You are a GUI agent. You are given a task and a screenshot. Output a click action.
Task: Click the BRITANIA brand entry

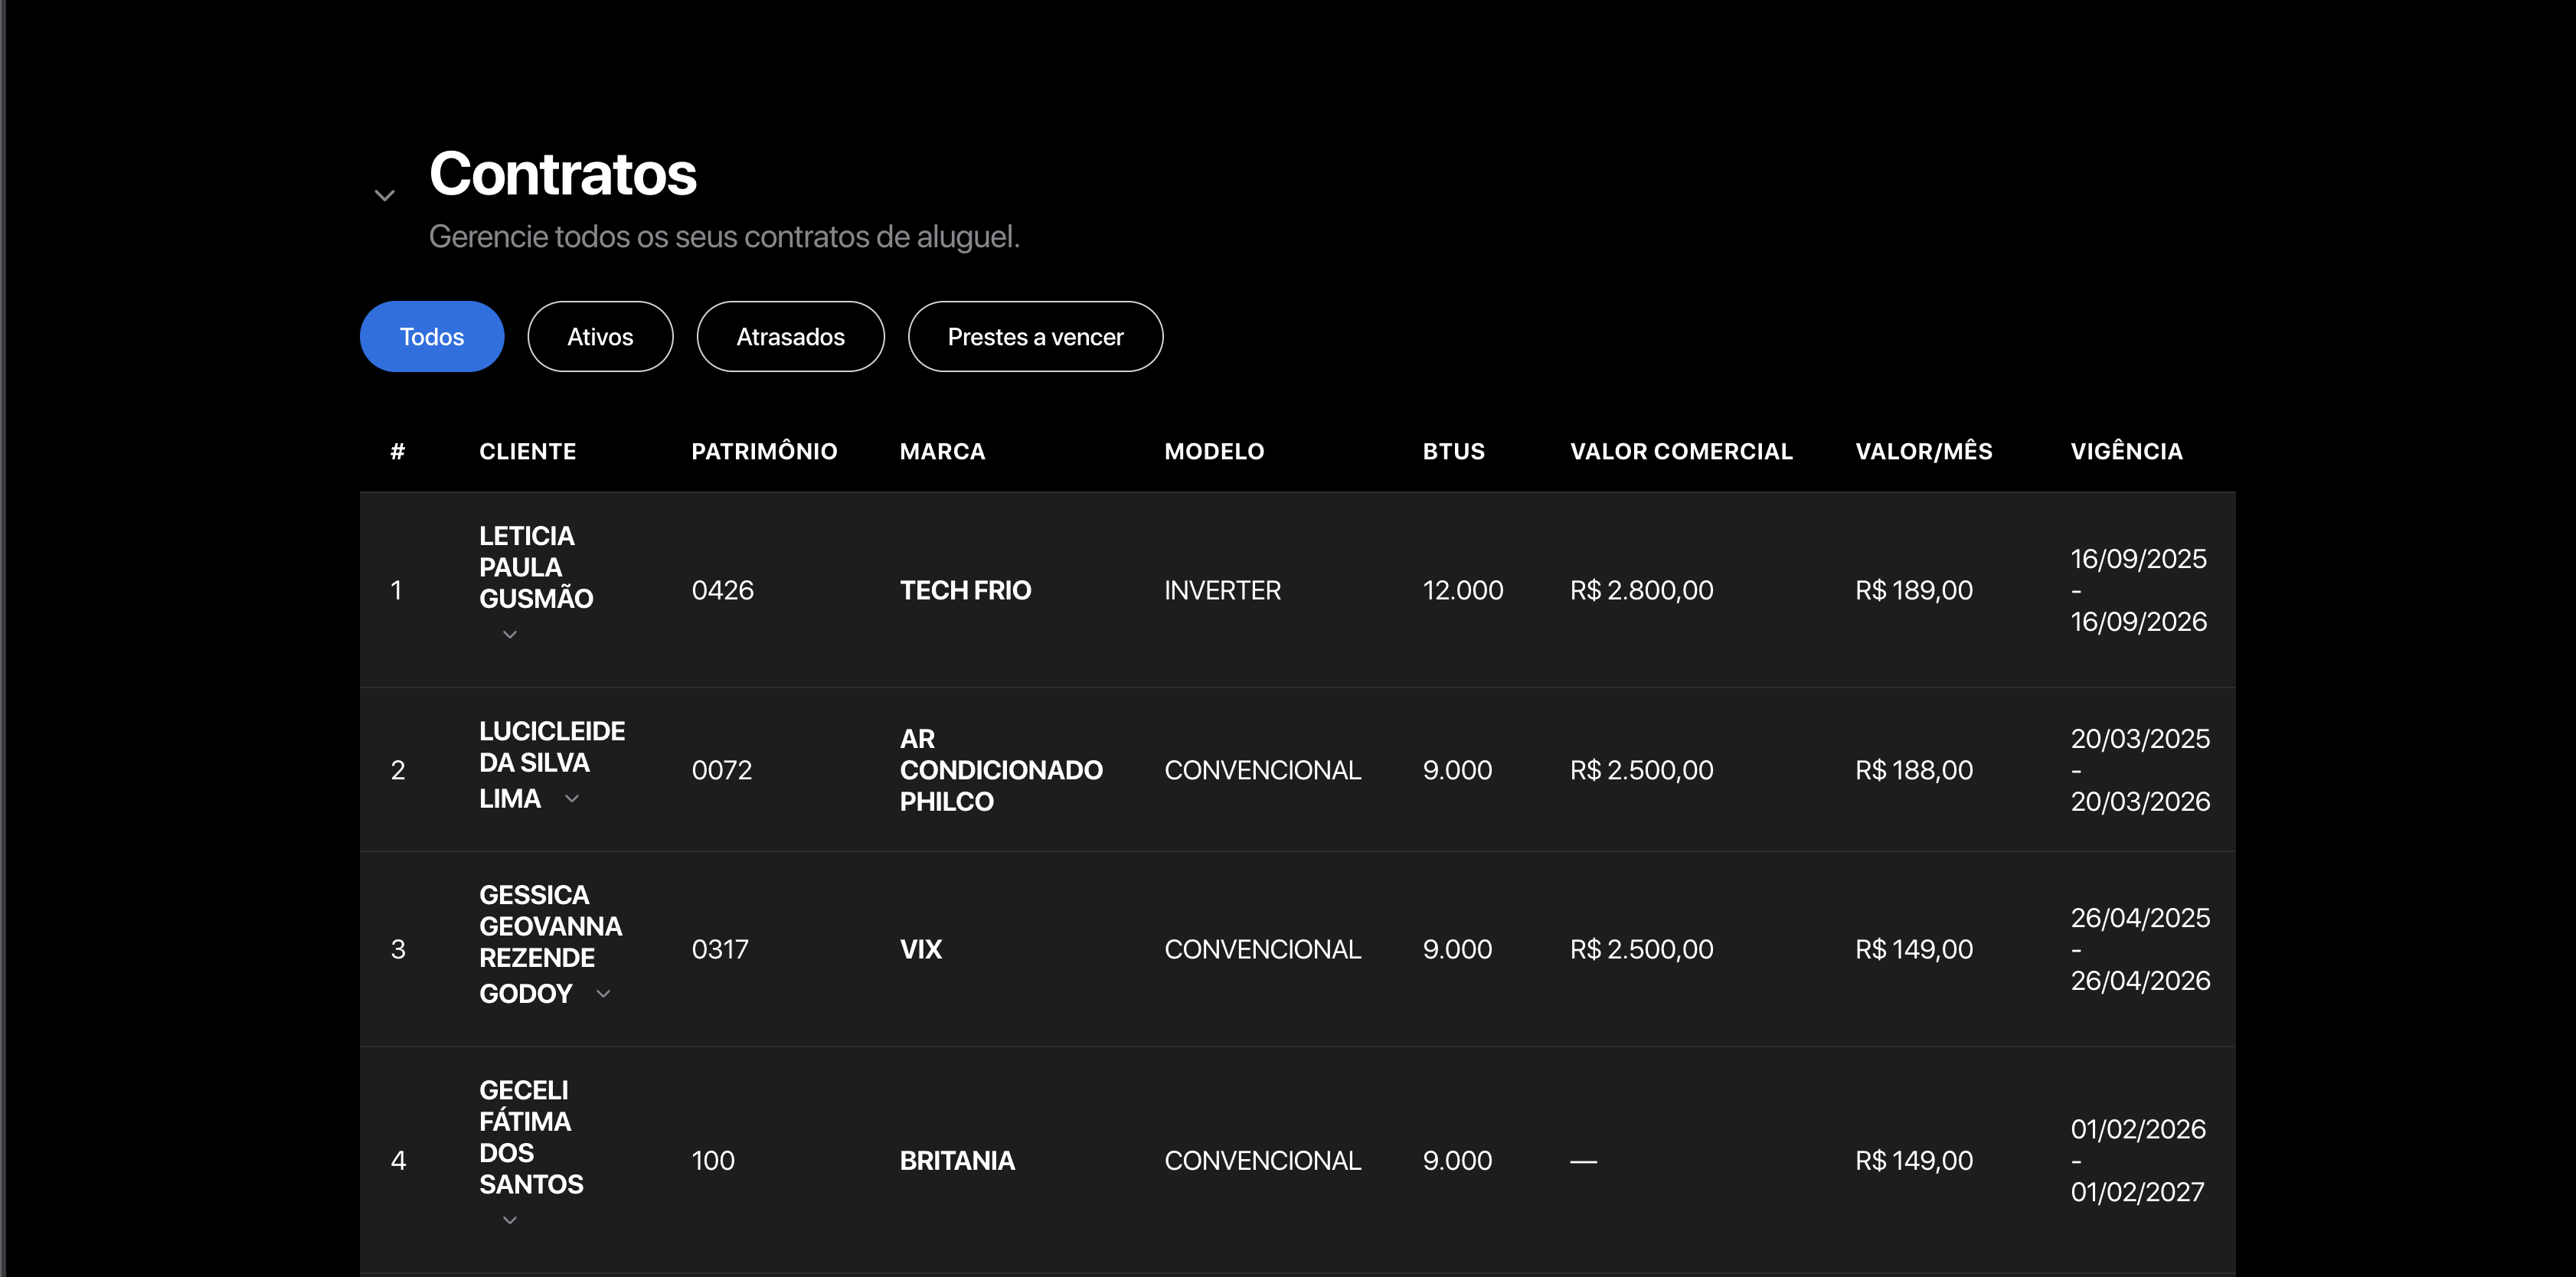[x=957, y=1161]
